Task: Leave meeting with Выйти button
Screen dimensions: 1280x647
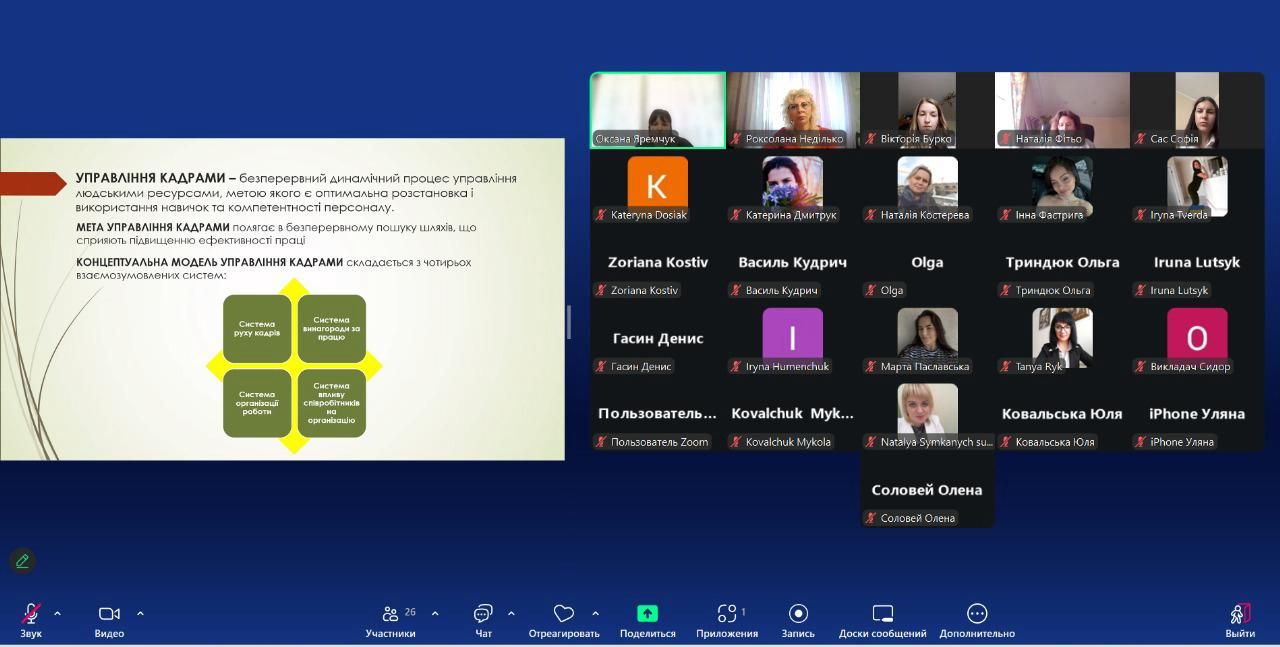Action: 1240,614
